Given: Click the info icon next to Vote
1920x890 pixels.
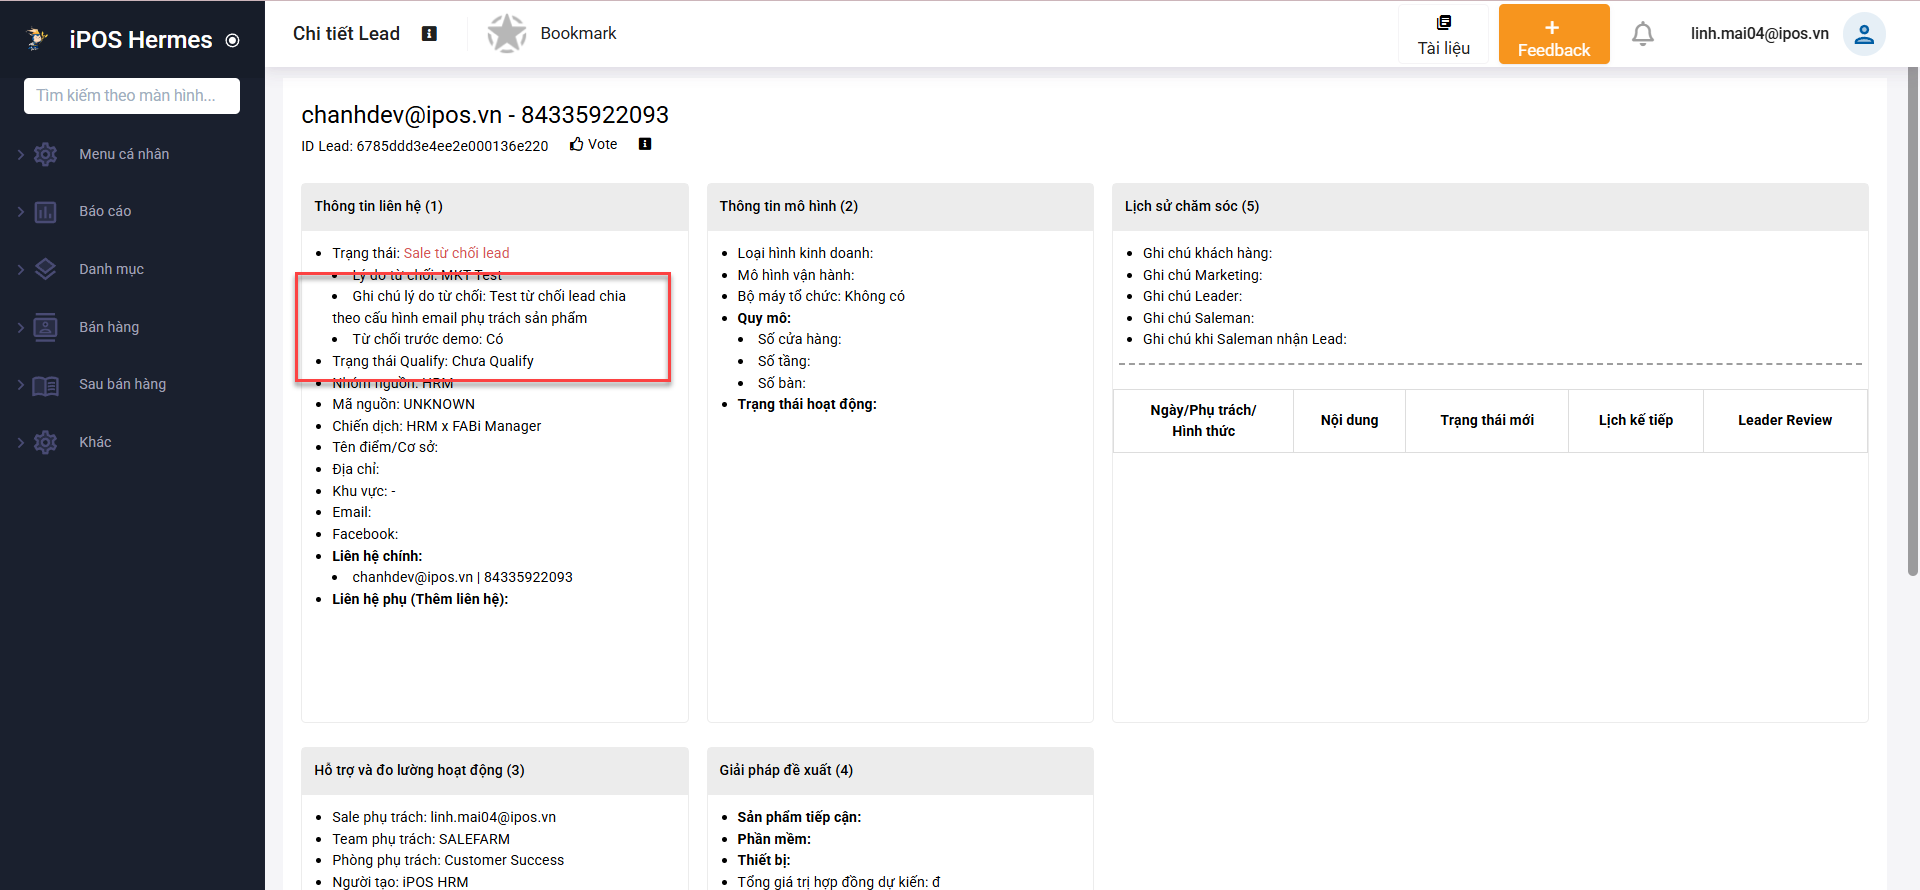Looking at the screenshot, I should coord(645,144).
